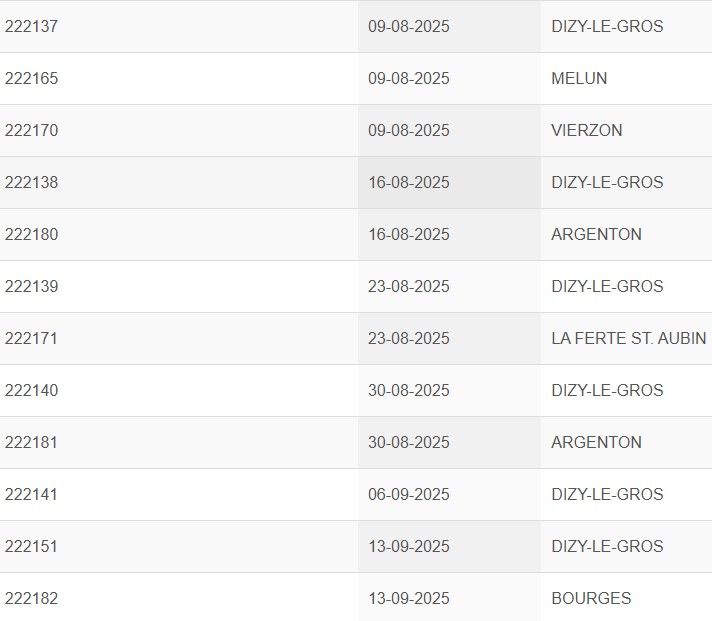Click the 09-08-2025 date in row 222165
This screenshot has width=712, height=621.
tap(409, 79)
